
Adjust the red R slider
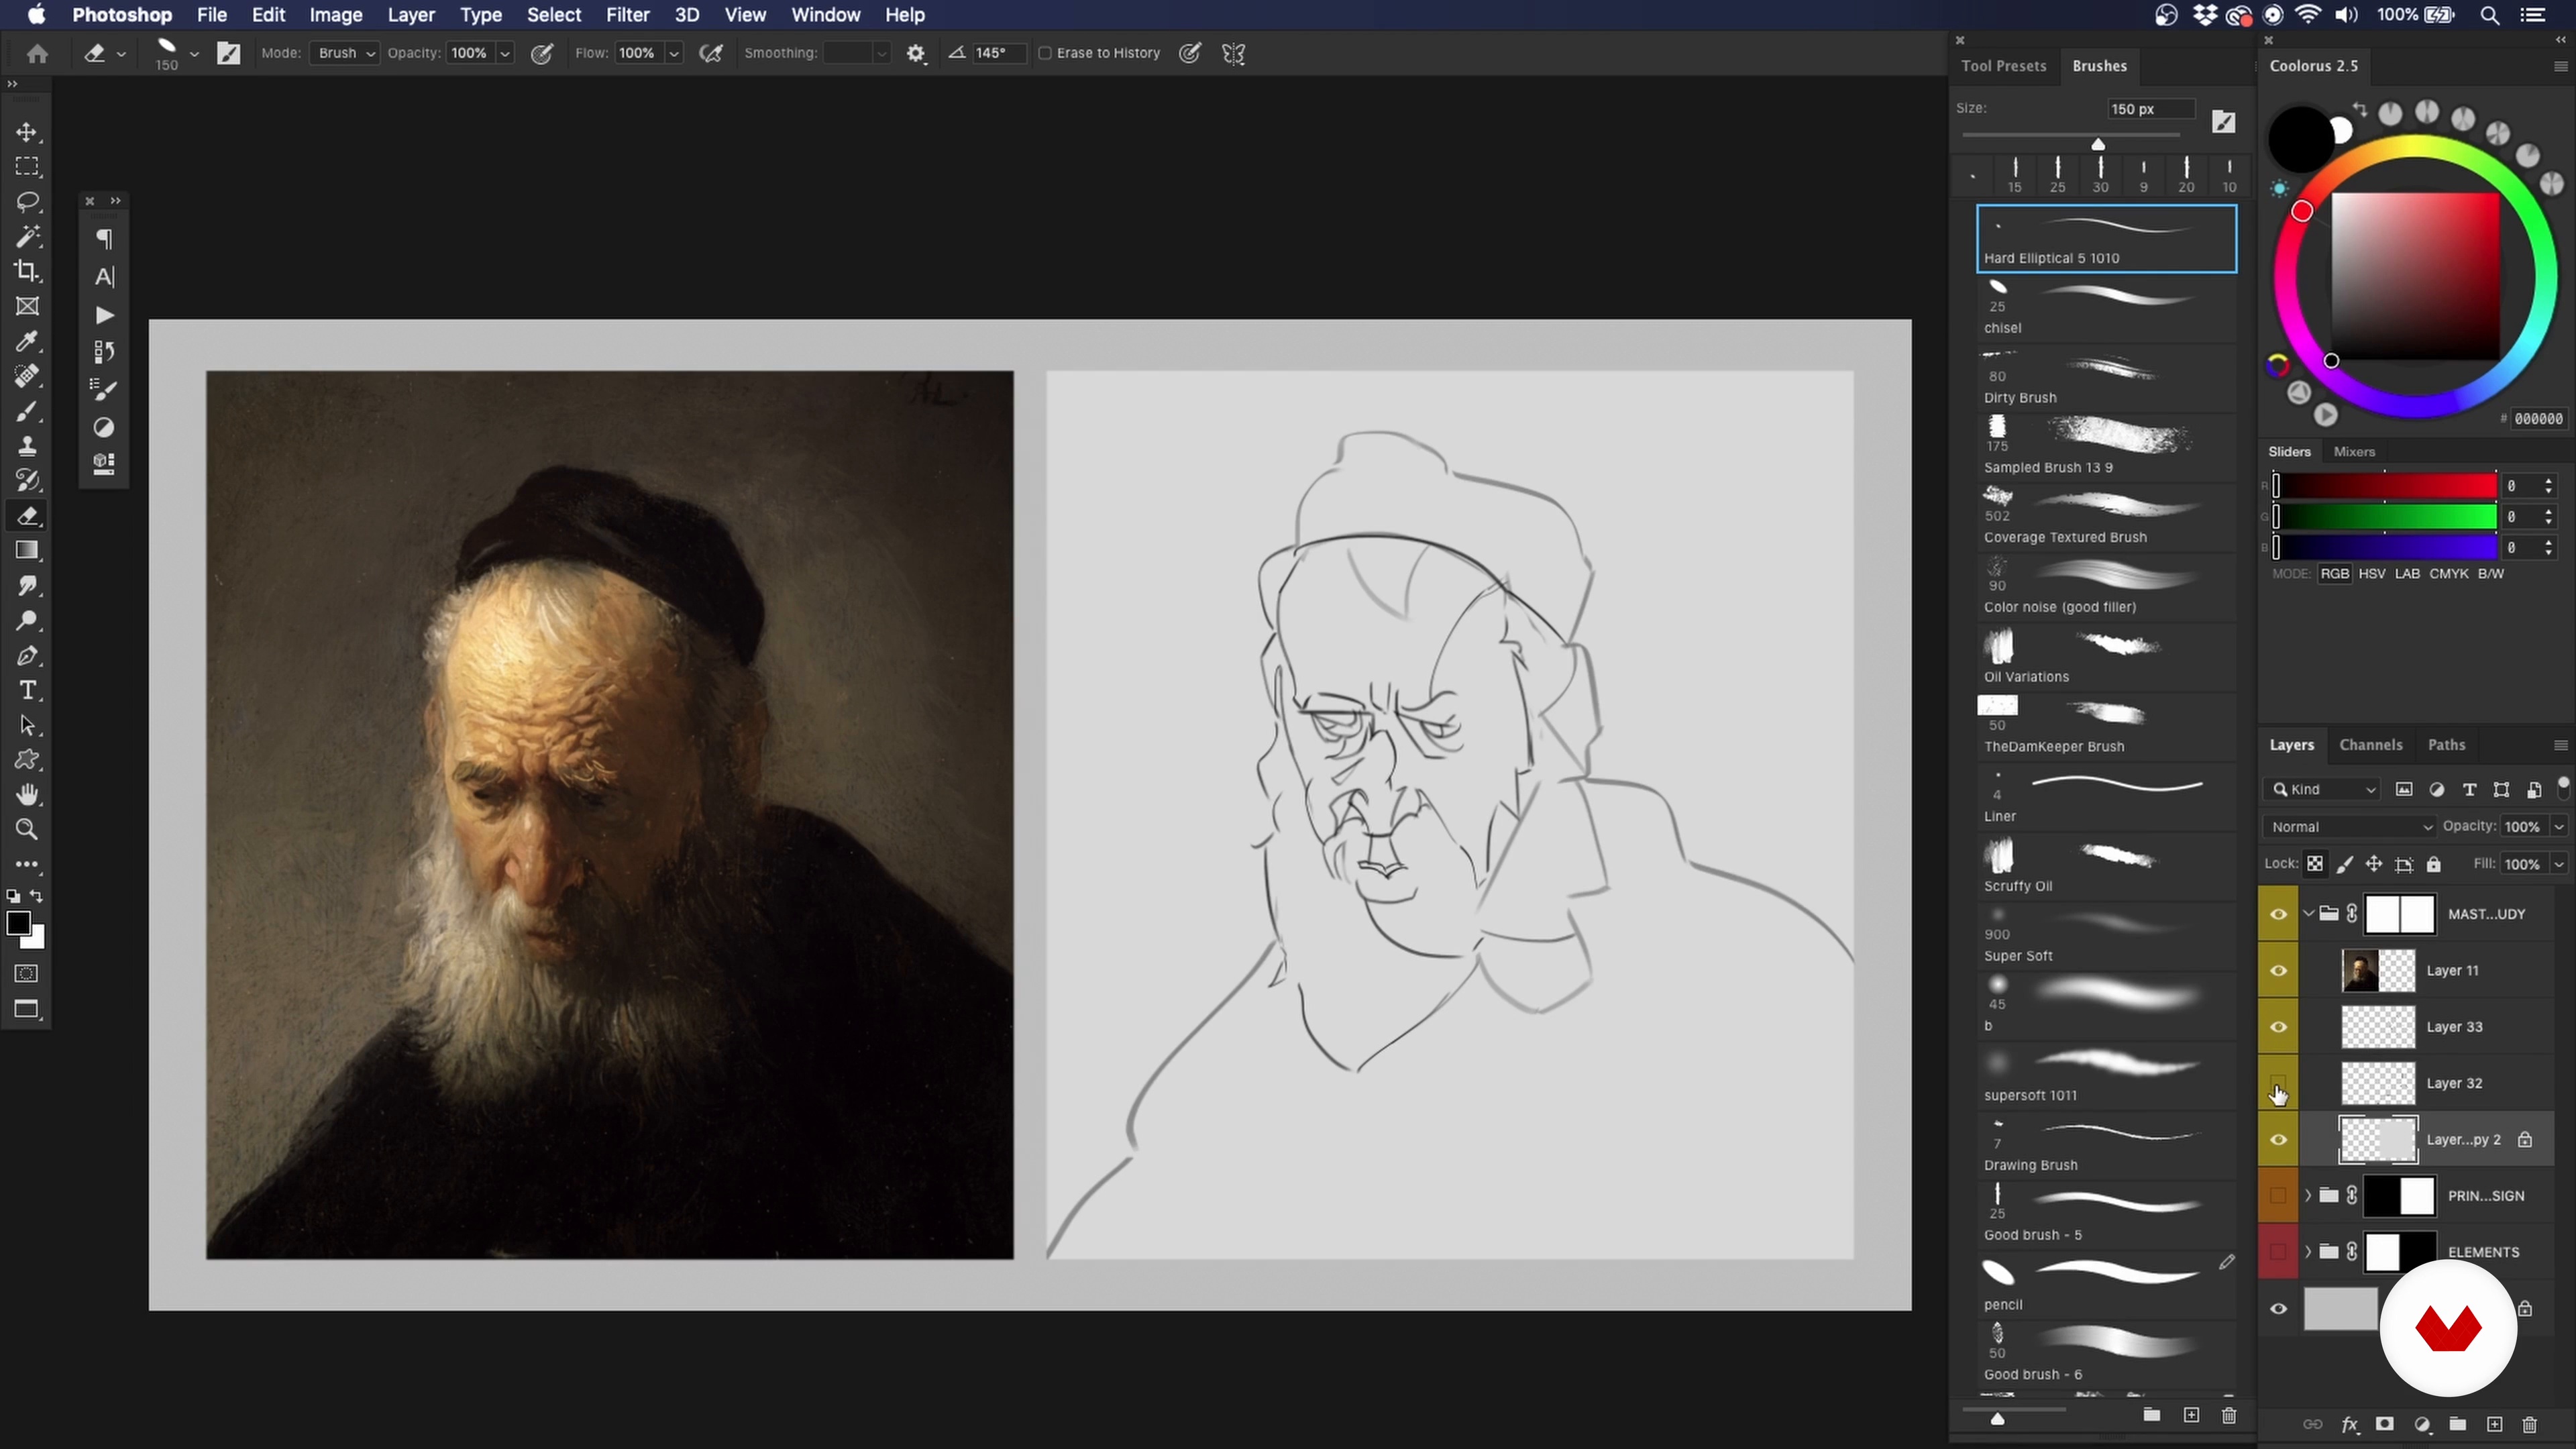coord(2385,486)
